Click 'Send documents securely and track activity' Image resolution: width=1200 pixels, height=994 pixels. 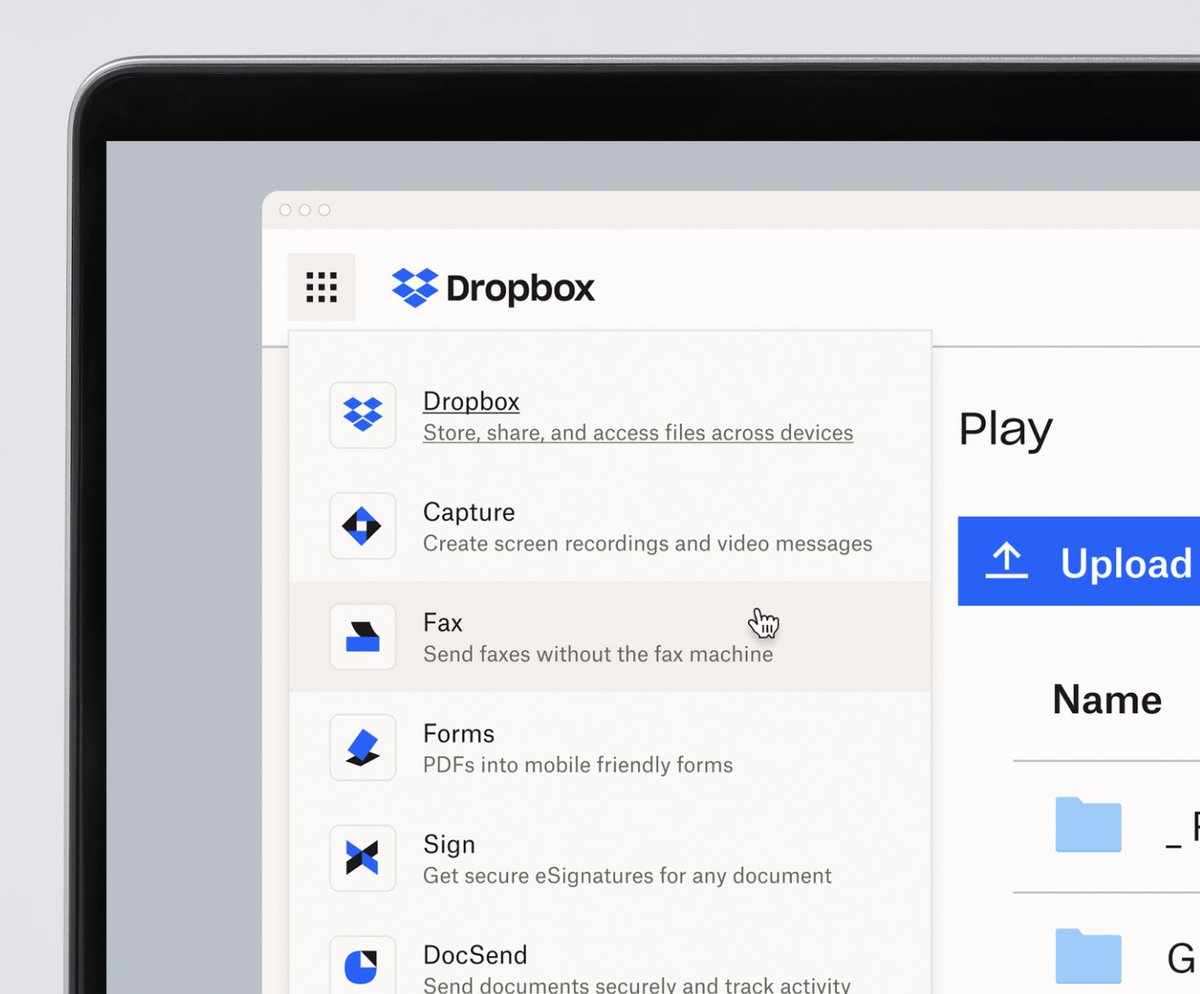tap(637, 984)
